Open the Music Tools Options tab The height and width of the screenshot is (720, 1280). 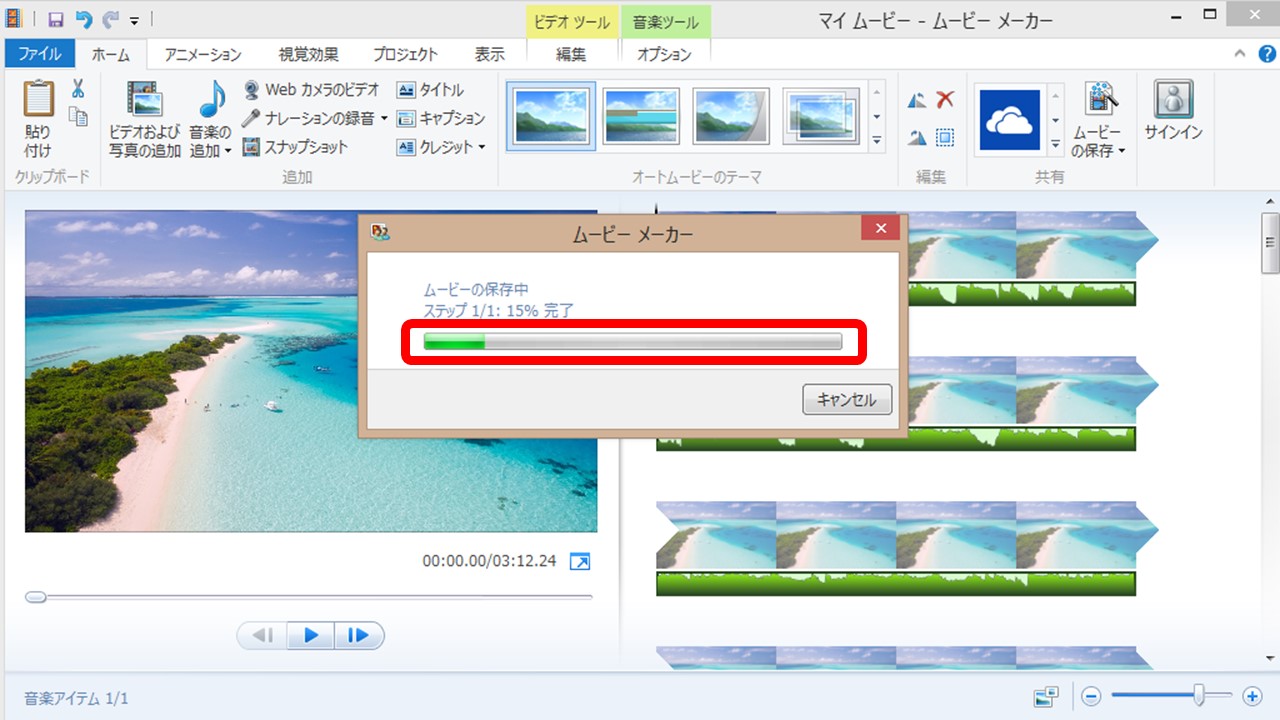[x=664, y=55]
